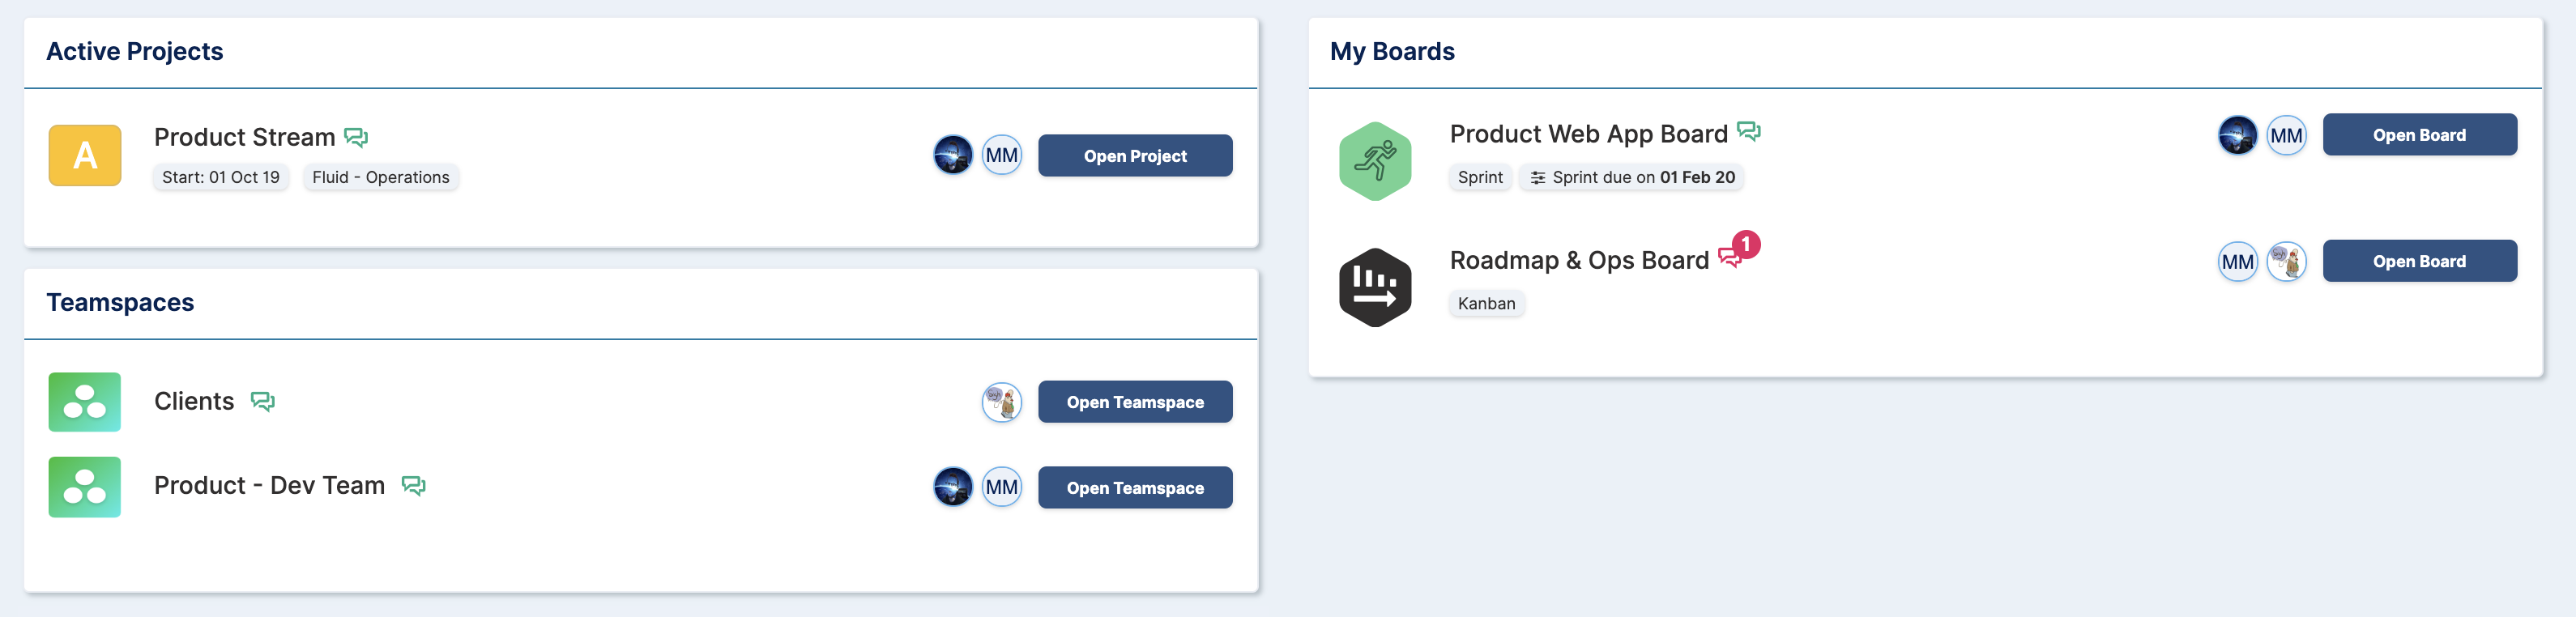Screen dimensions: 2576x617
Task: Open Teamspace for Clients
Action: (x=1135, y=402)
